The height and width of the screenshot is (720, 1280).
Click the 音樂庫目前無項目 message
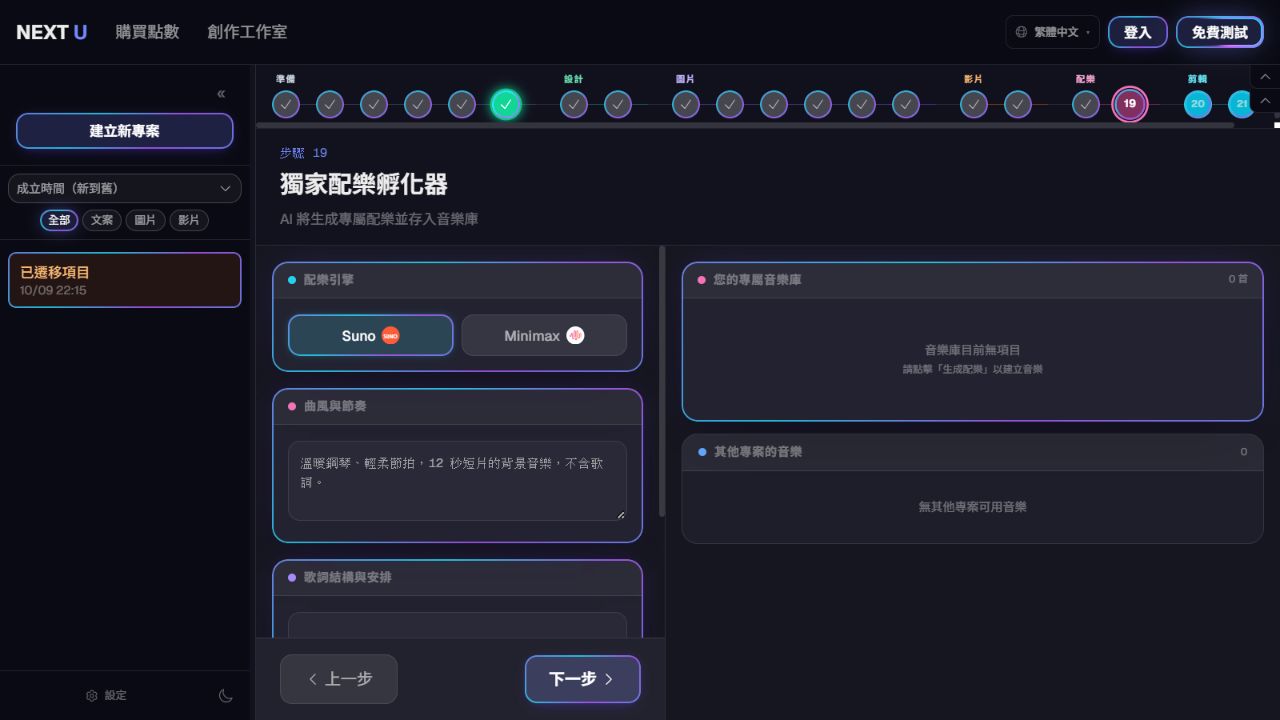pos(972,350)
